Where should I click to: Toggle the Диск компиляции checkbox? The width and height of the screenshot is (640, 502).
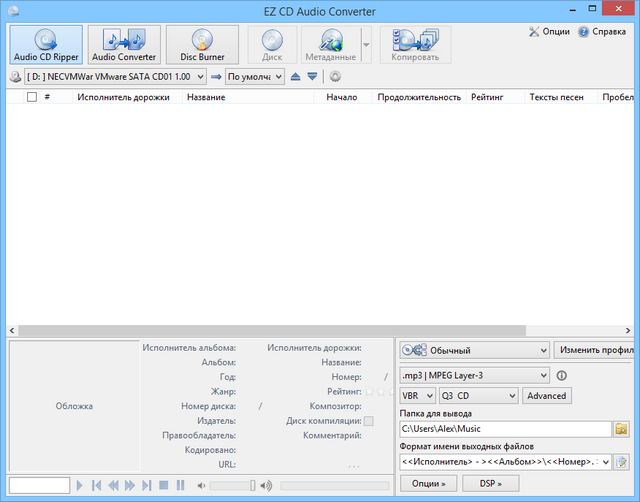[368, 421]
